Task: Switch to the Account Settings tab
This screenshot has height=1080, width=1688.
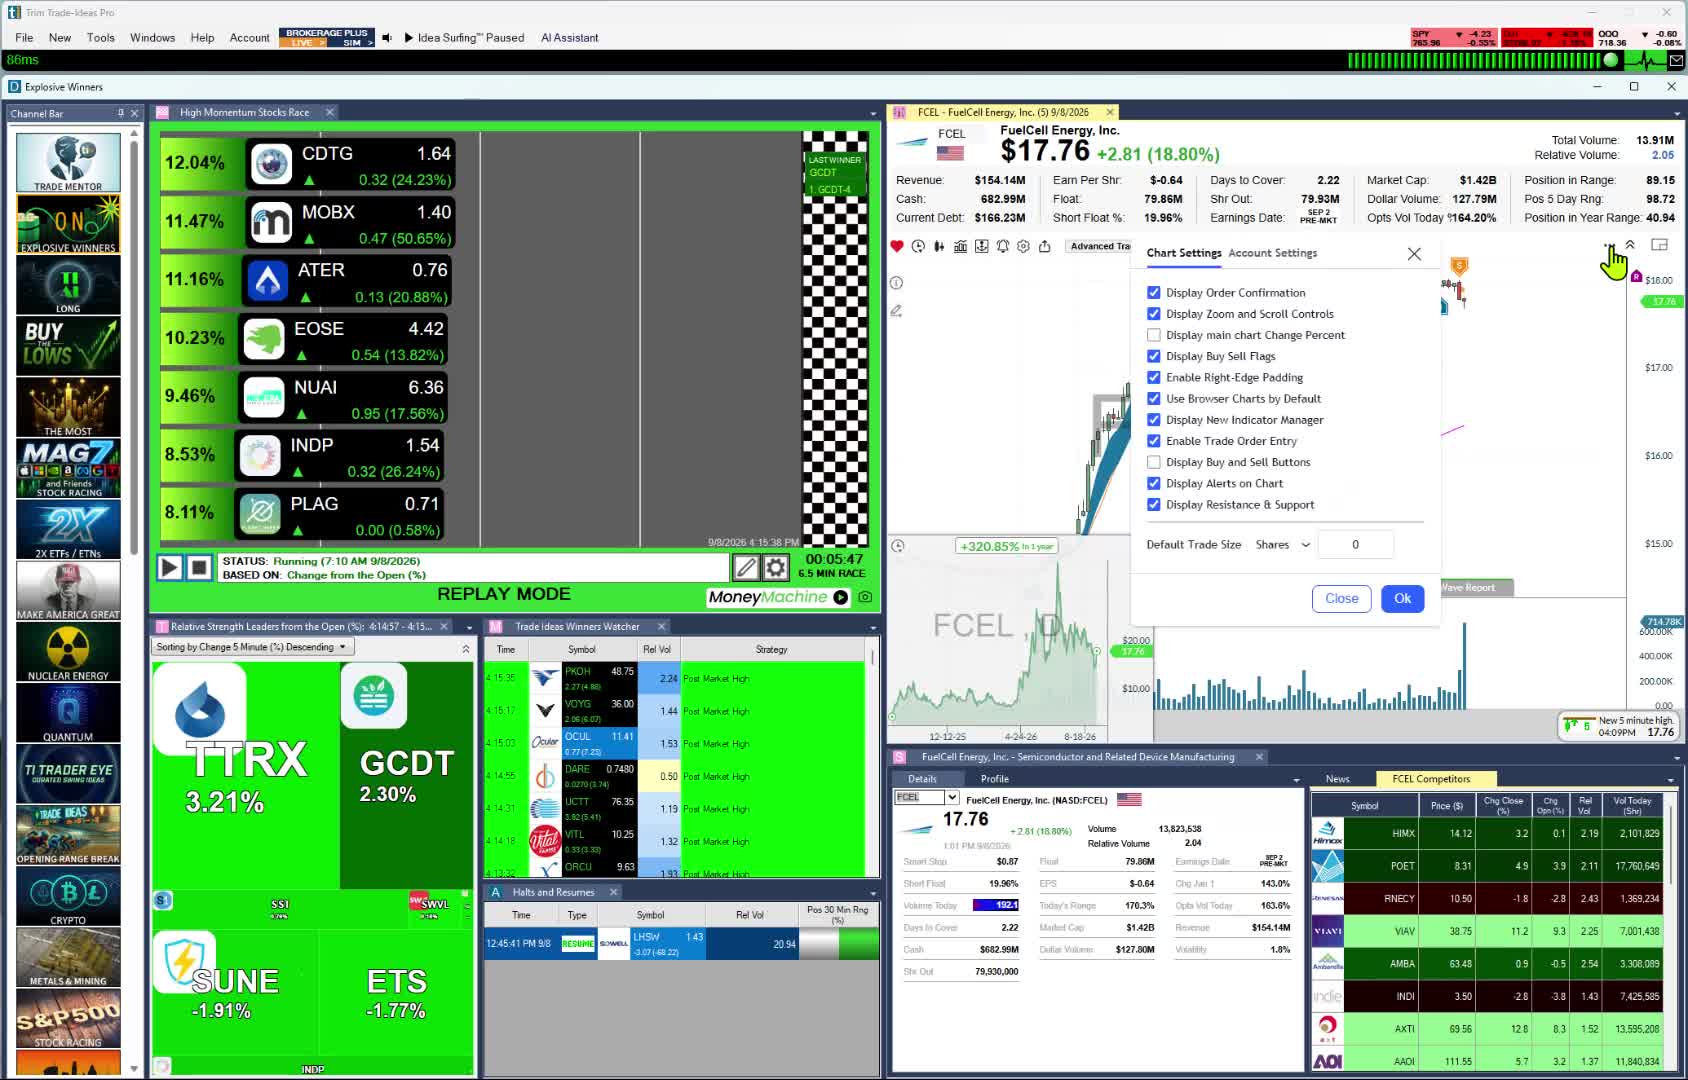Action: (x=1272, y=253)
